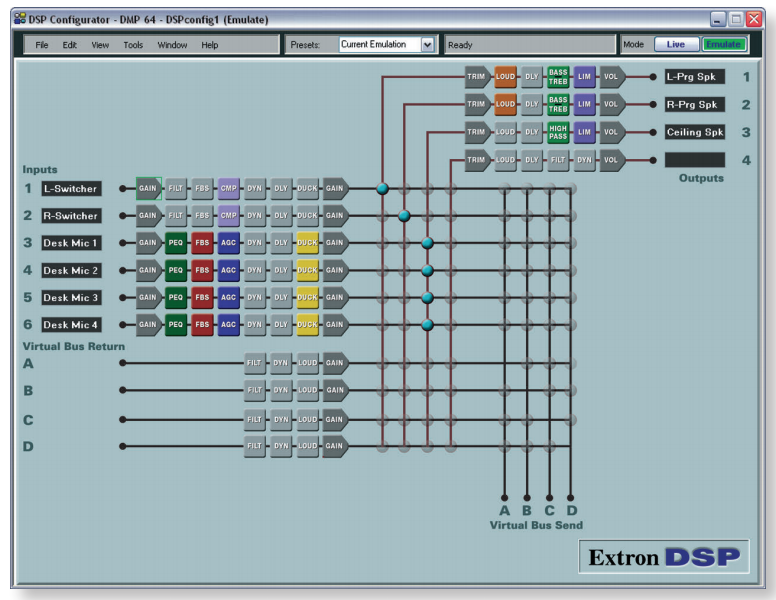Expand the Presets dropdown arrow

(x=428, y=45)
